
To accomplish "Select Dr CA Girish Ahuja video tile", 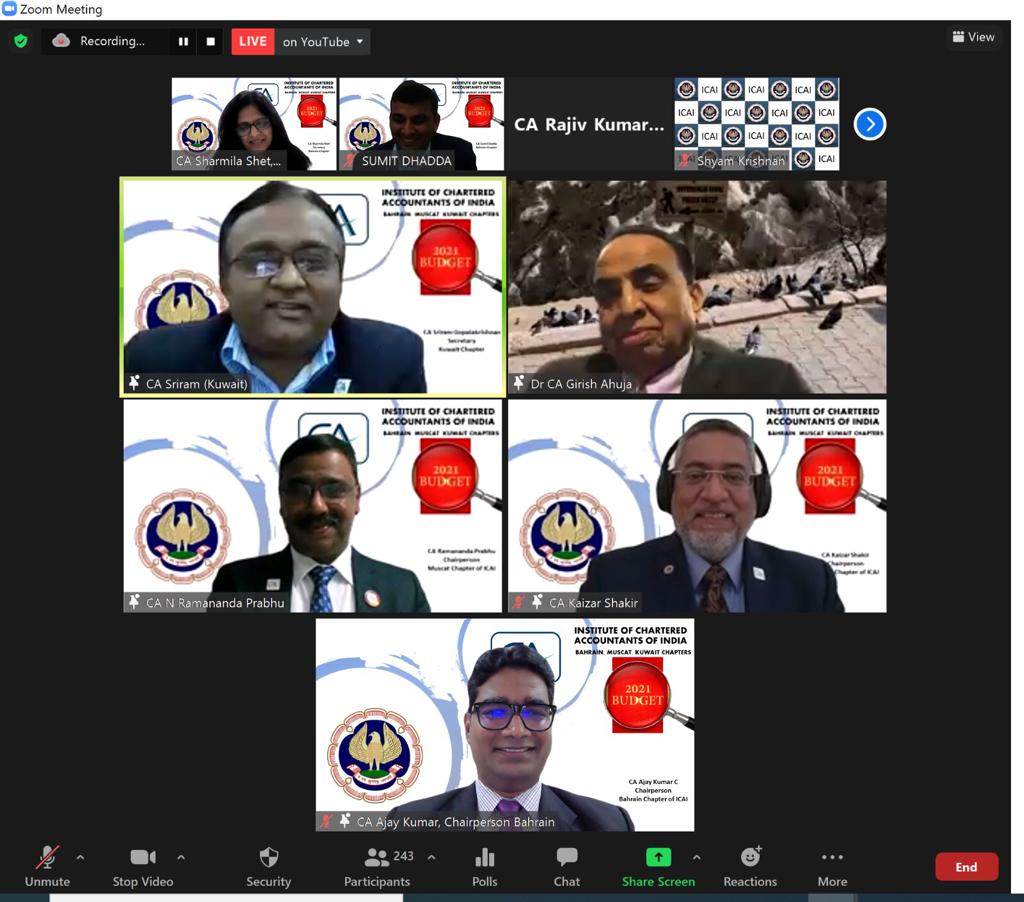I will [697, 287].
